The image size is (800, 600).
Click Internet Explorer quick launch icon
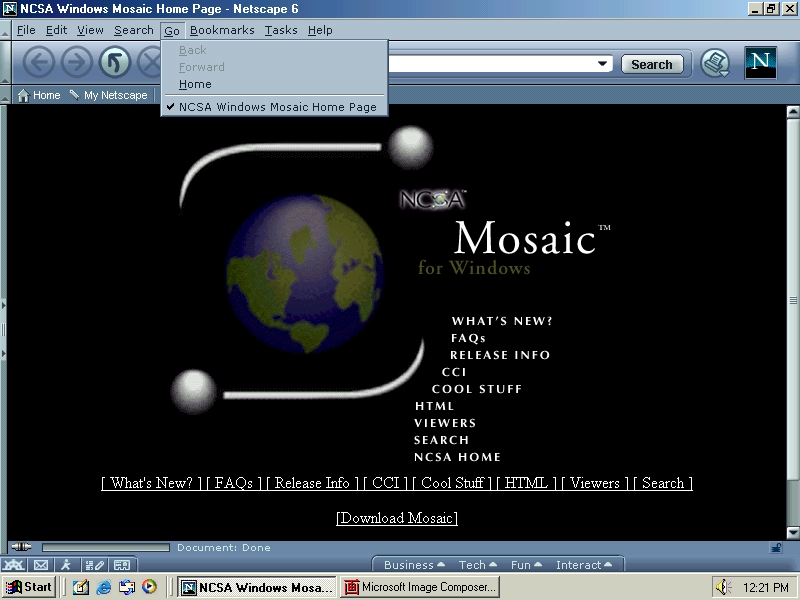pyautogui.click(x=104, y=587)
